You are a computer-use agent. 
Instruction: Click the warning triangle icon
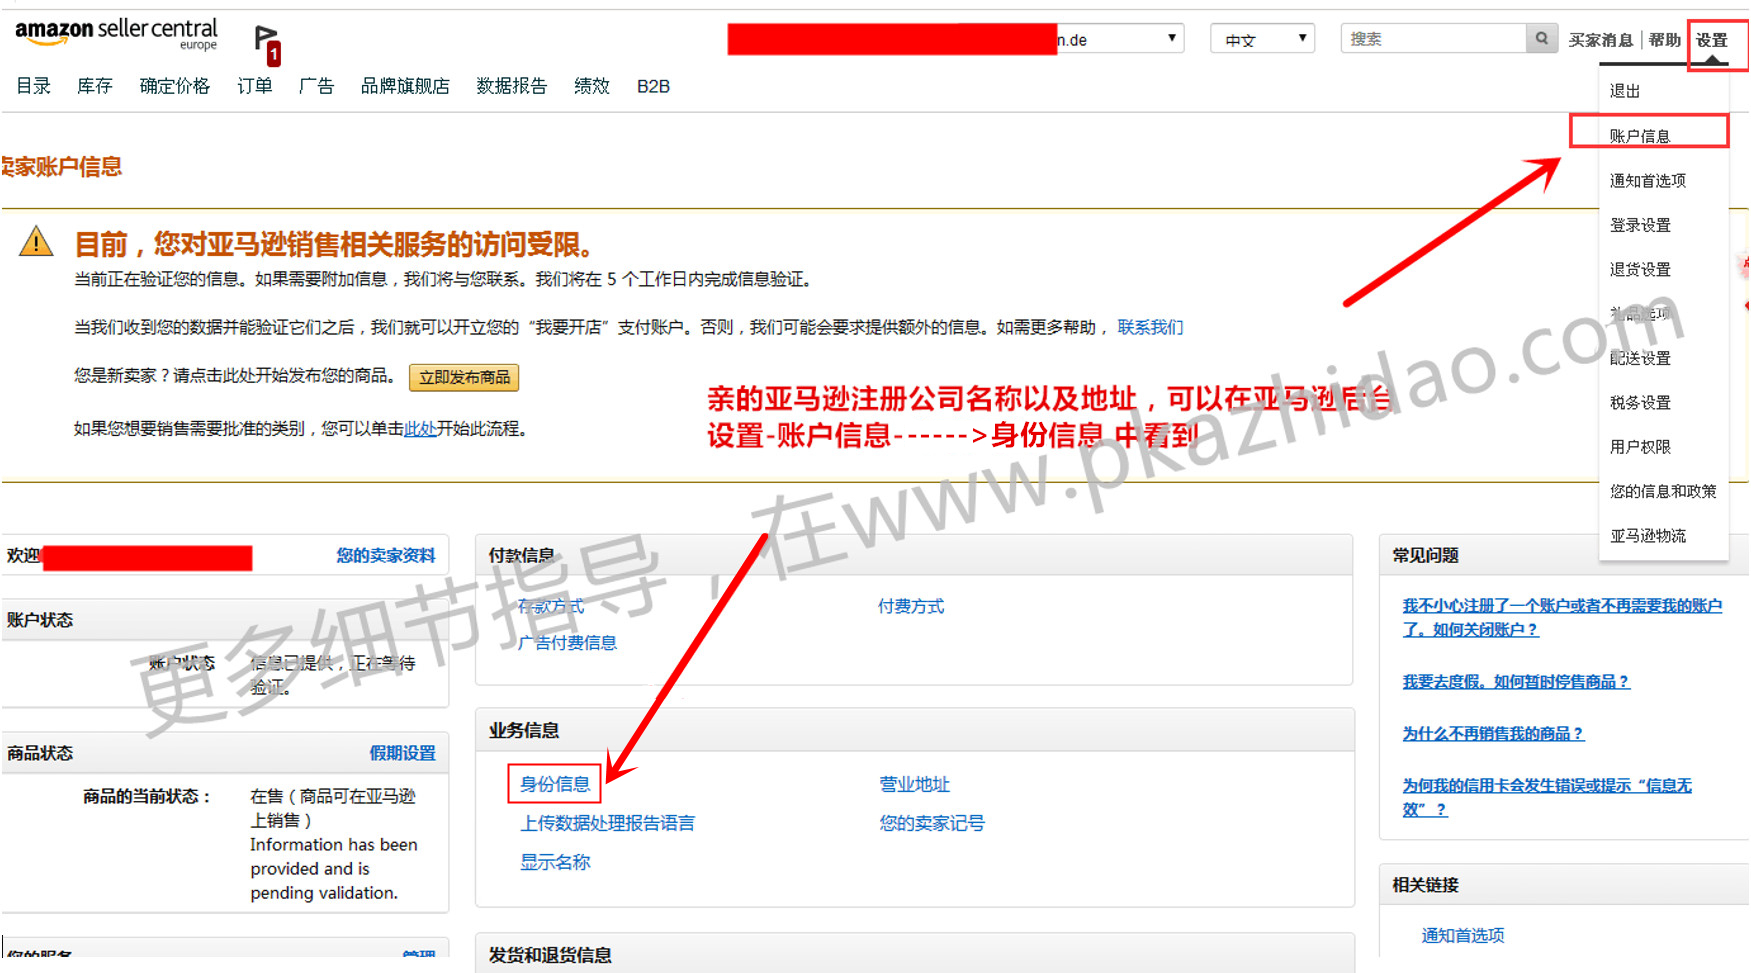click(x=36, y=242)
